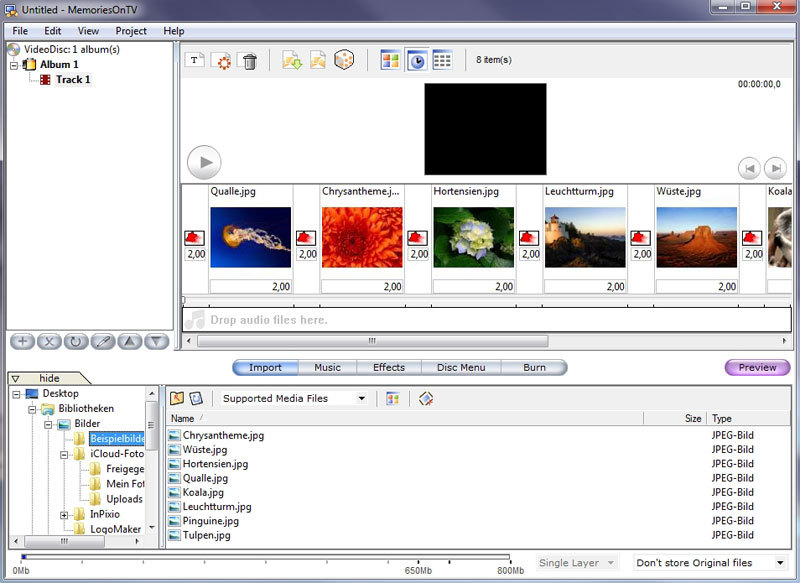Open the Supported Media Files dropdown
This screenshot has height=583, width=800.
click(294, 398)
